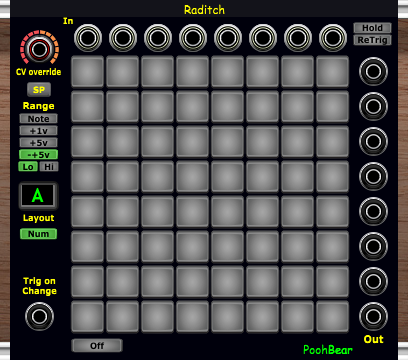This screenshot has height=360, width=408.
Task: Click the fifth In jack at top
Action: [x=228, y=38]
